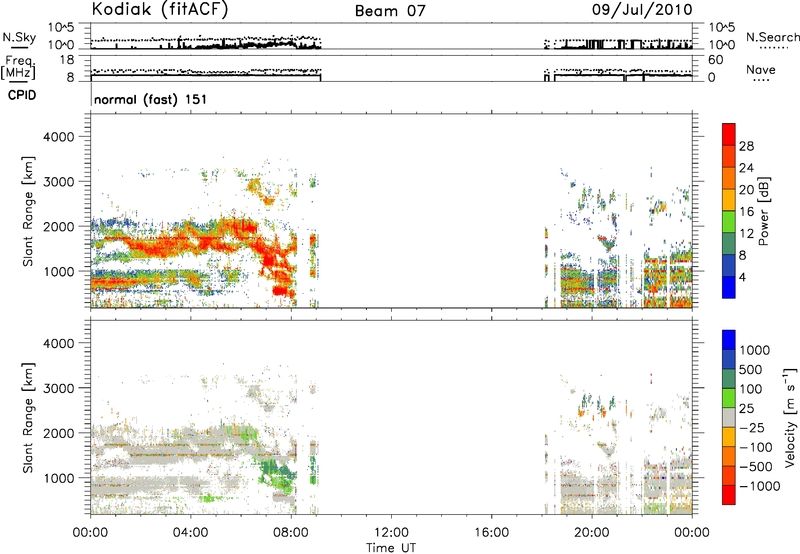Click the '16:00' time axis label
The width and height of the screenshot is (800, 554).
coord(491,533)
